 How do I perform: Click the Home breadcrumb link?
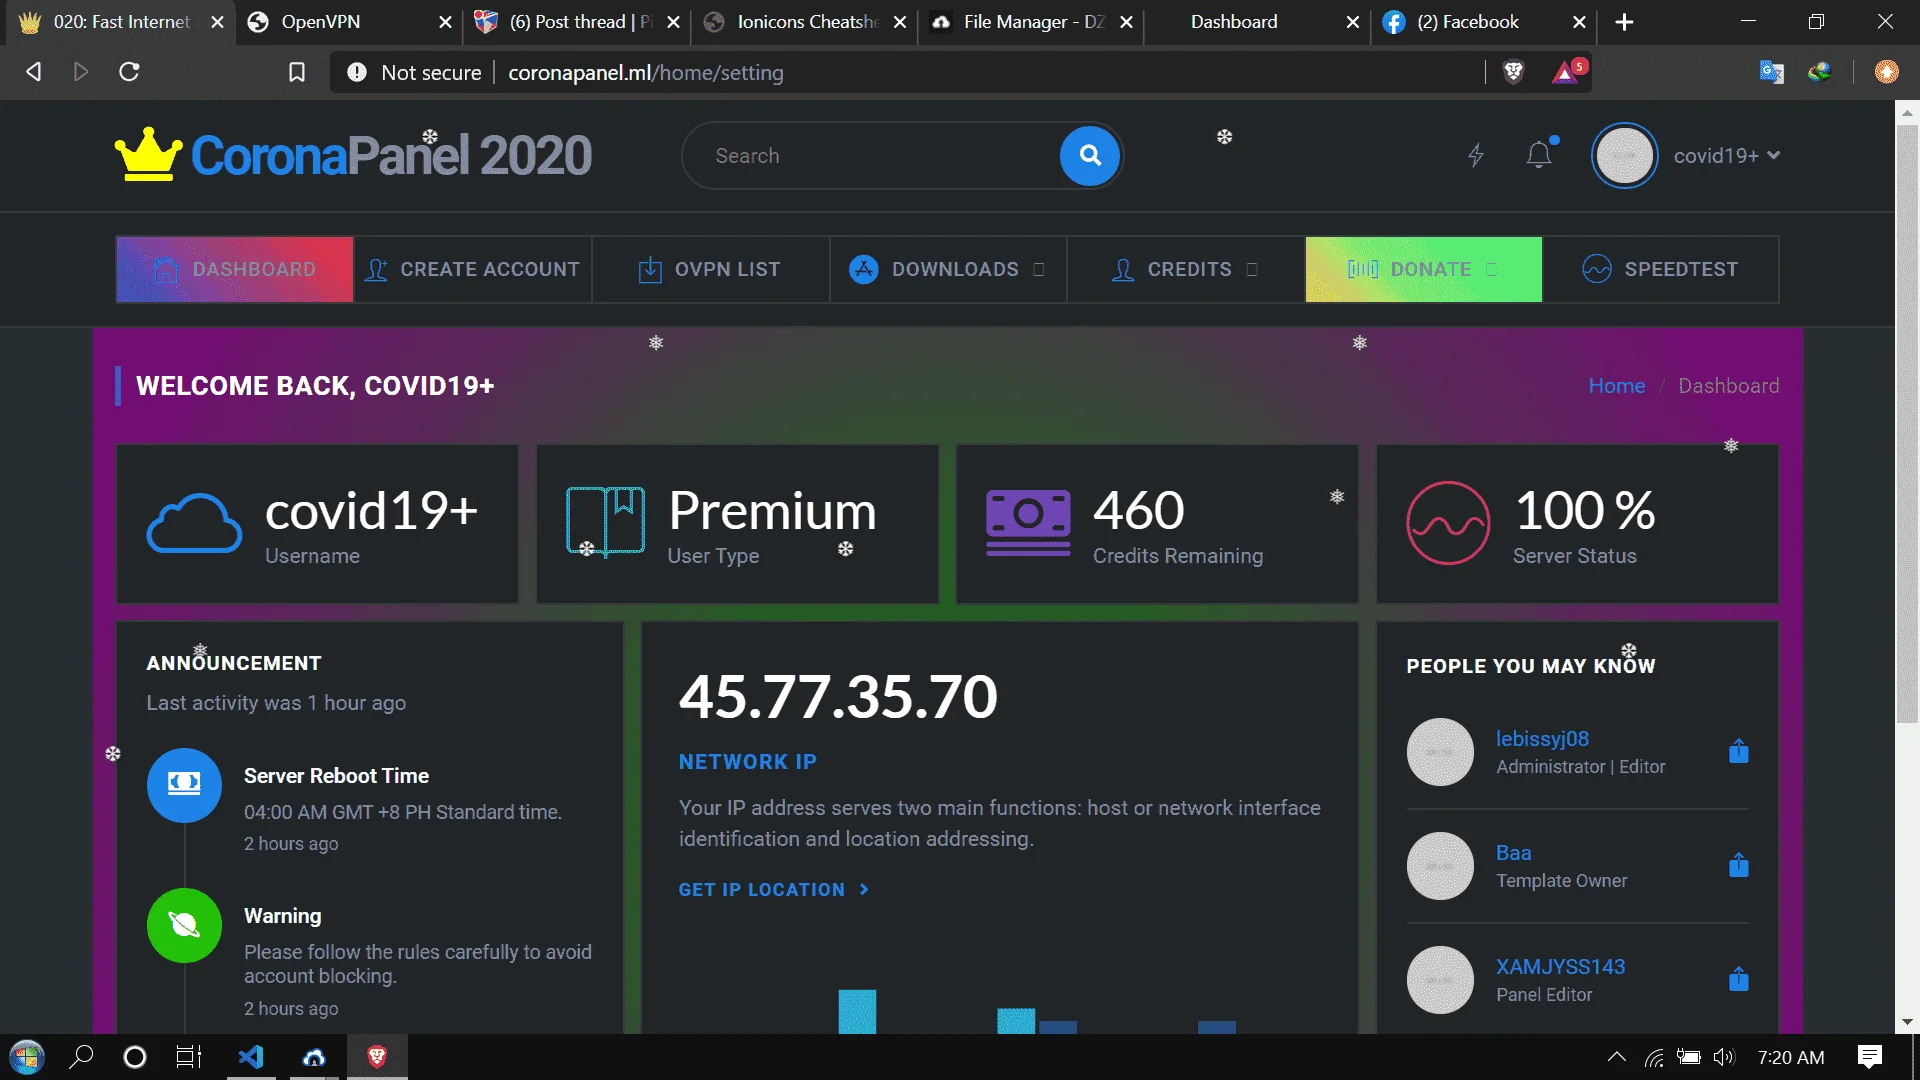[1616, 386]
